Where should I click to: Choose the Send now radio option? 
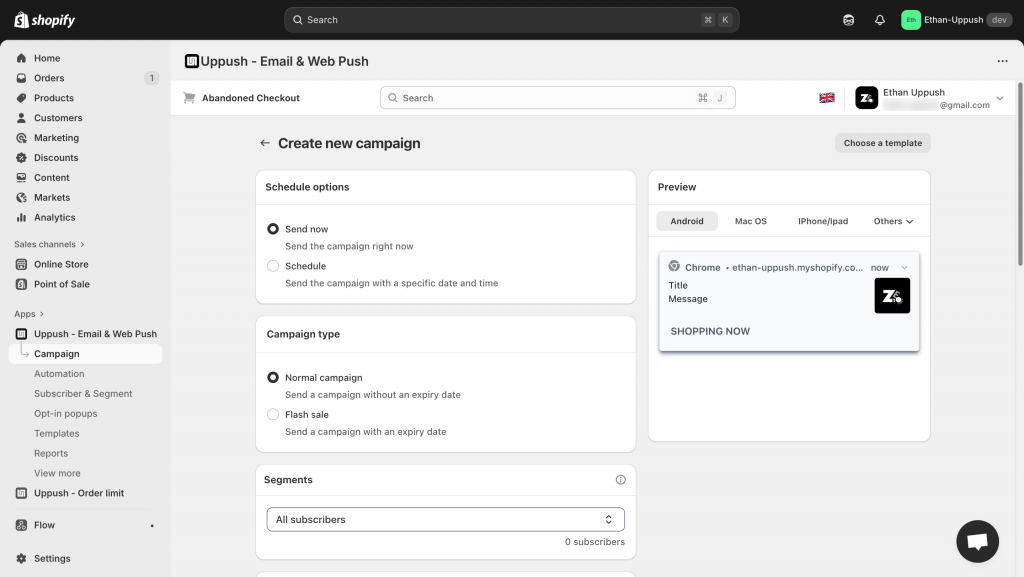tap(273, 229)
